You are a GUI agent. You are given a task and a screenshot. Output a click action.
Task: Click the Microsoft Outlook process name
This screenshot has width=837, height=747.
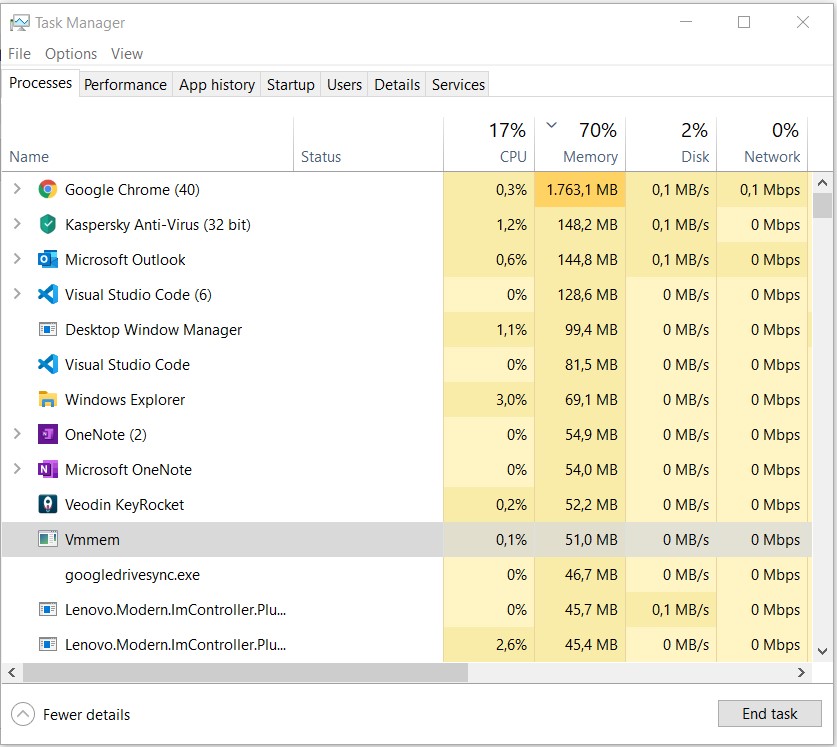[x=125, y=260]
